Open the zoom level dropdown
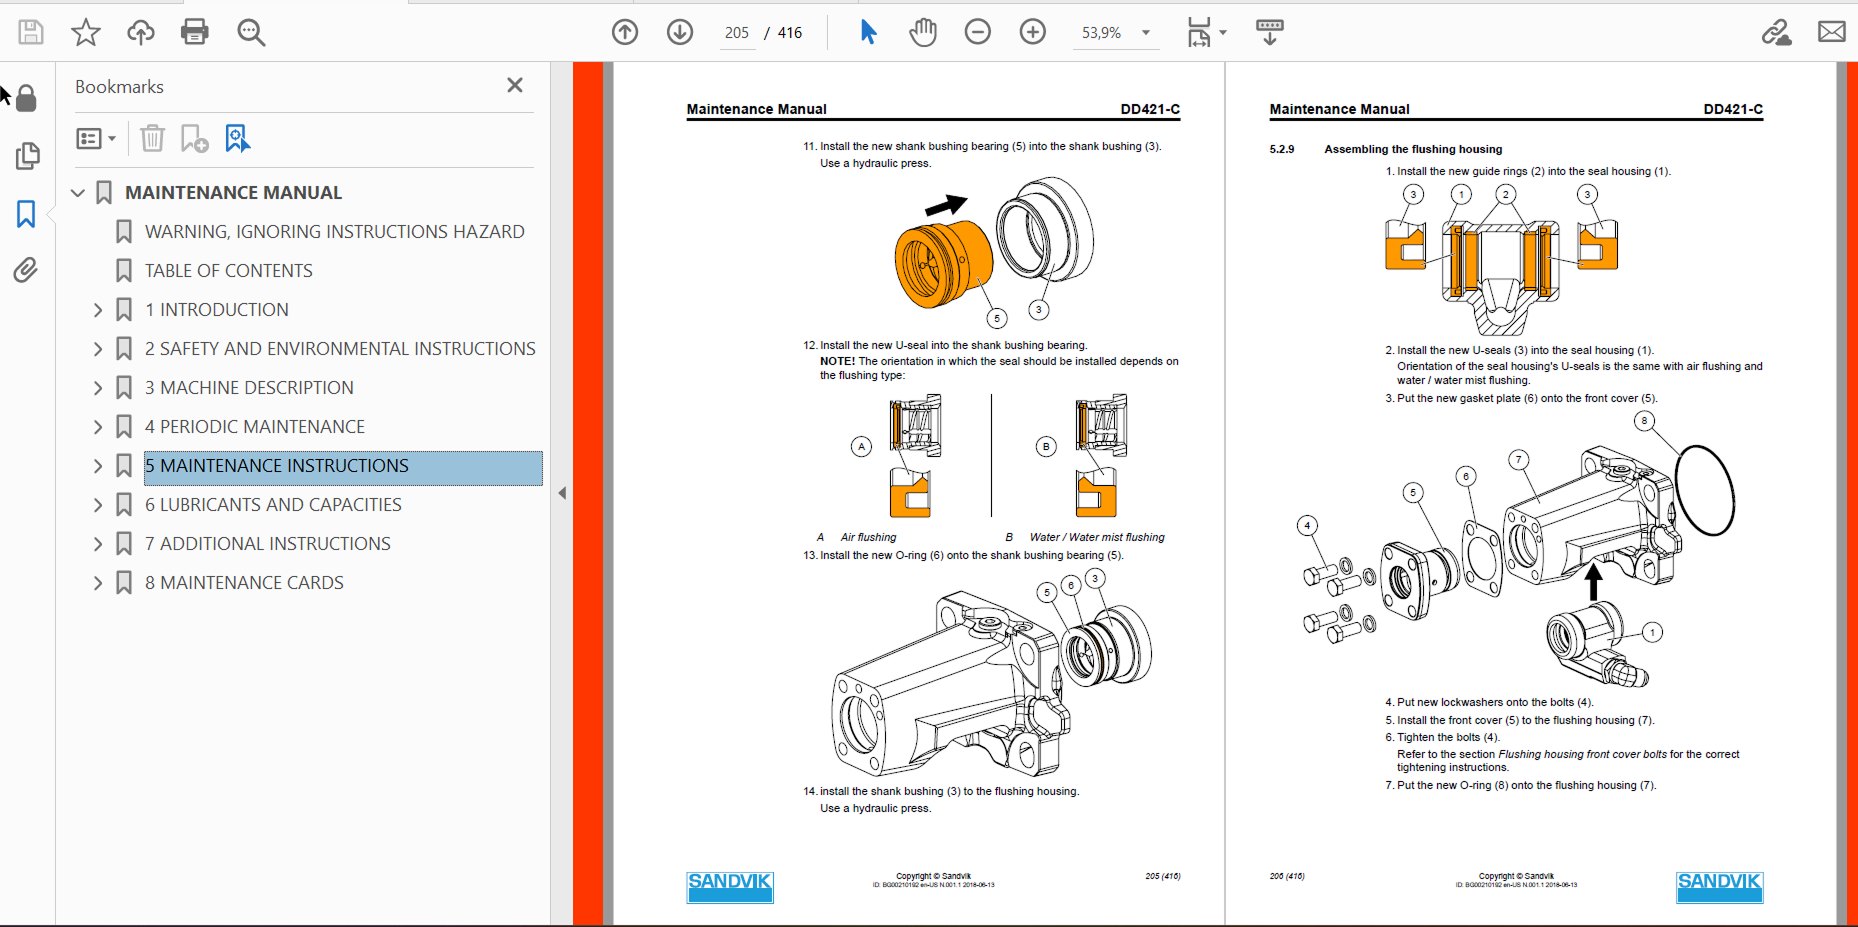Screen dimensions: 1858x927 point(1146,33)
